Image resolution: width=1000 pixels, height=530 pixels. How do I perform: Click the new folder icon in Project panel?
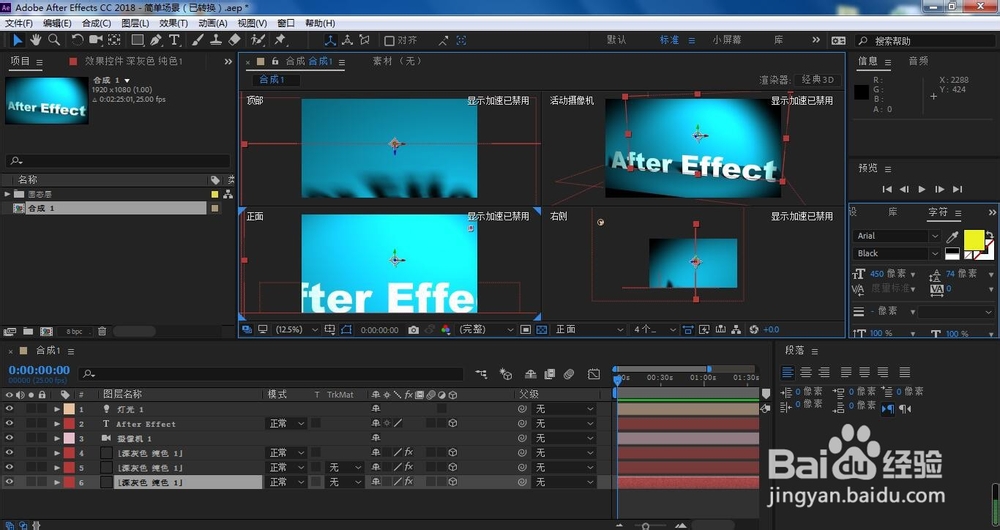pos(28,332)
